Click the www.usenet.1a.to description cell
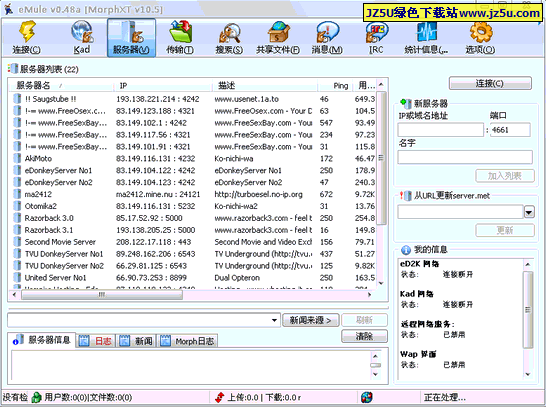This screenshot has width=546, height=407. [247, 99]
